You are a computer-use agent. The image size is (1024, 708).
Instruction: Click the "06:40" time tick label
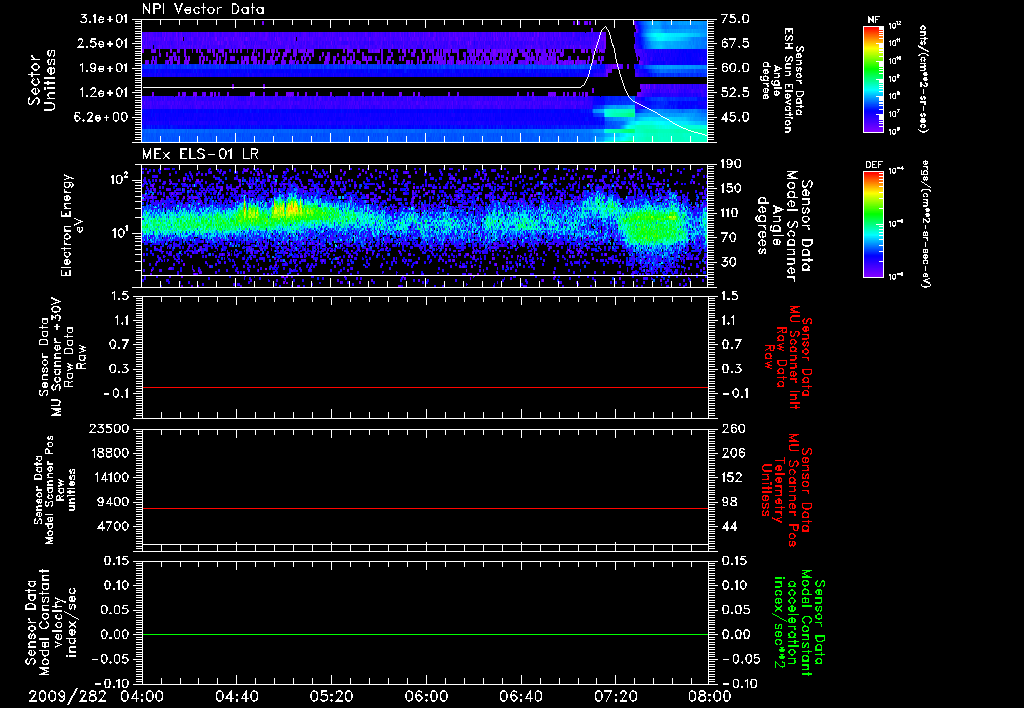tap(520, 696)
